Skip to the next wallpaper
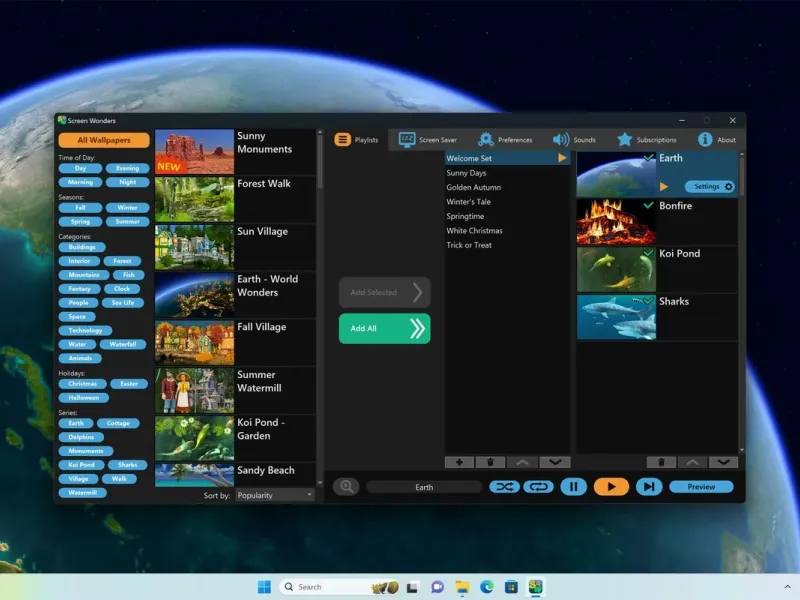Screen dimensions: 800x600 649,487
